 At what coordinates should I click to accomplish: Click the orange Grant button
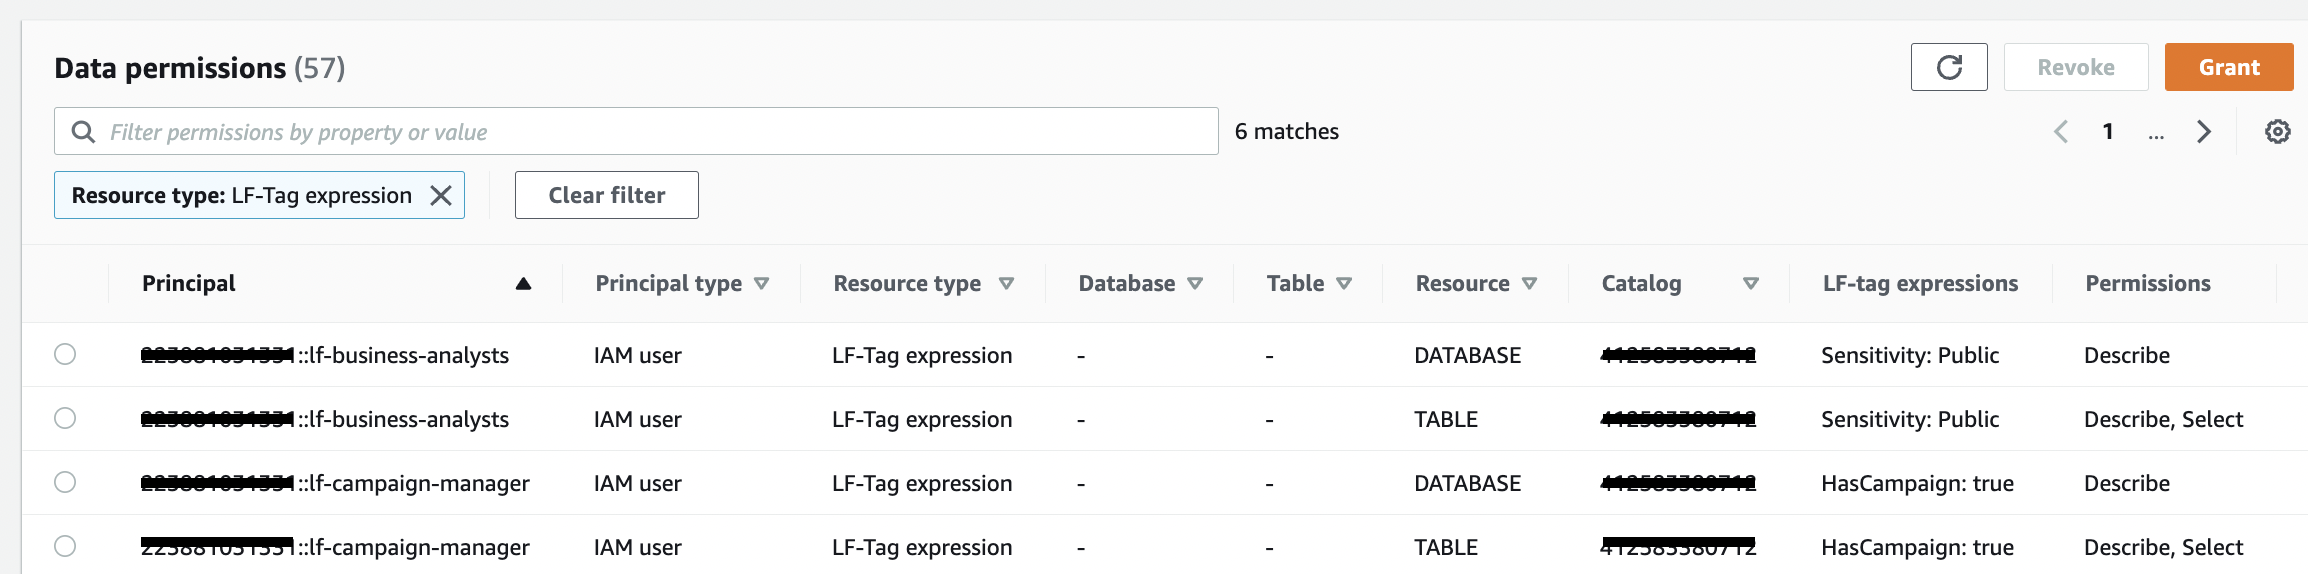click(2228, 67)
